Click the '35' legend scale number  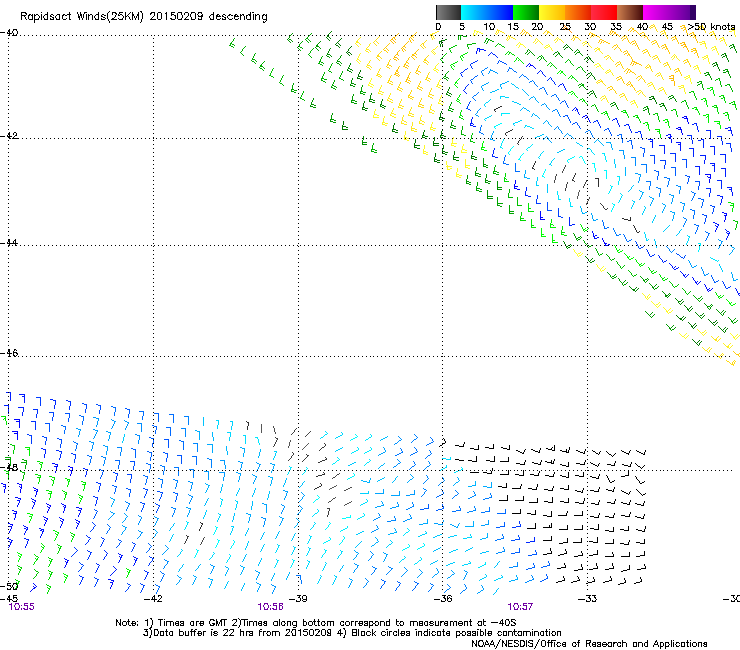(615, 27)
